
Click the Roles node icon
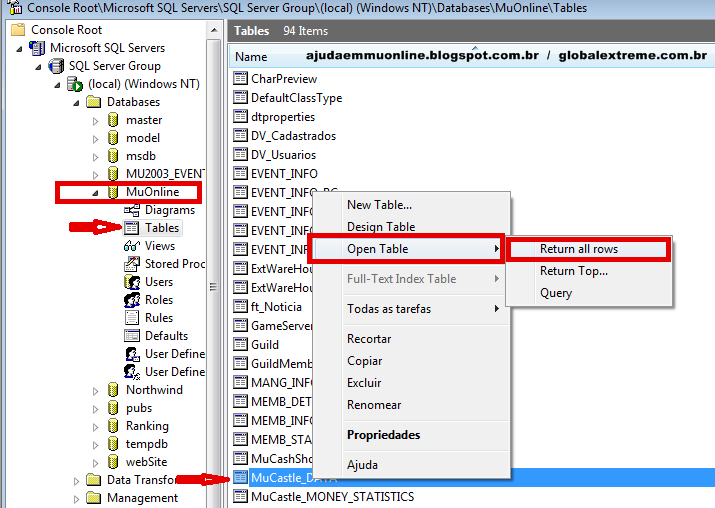[132, 300]
